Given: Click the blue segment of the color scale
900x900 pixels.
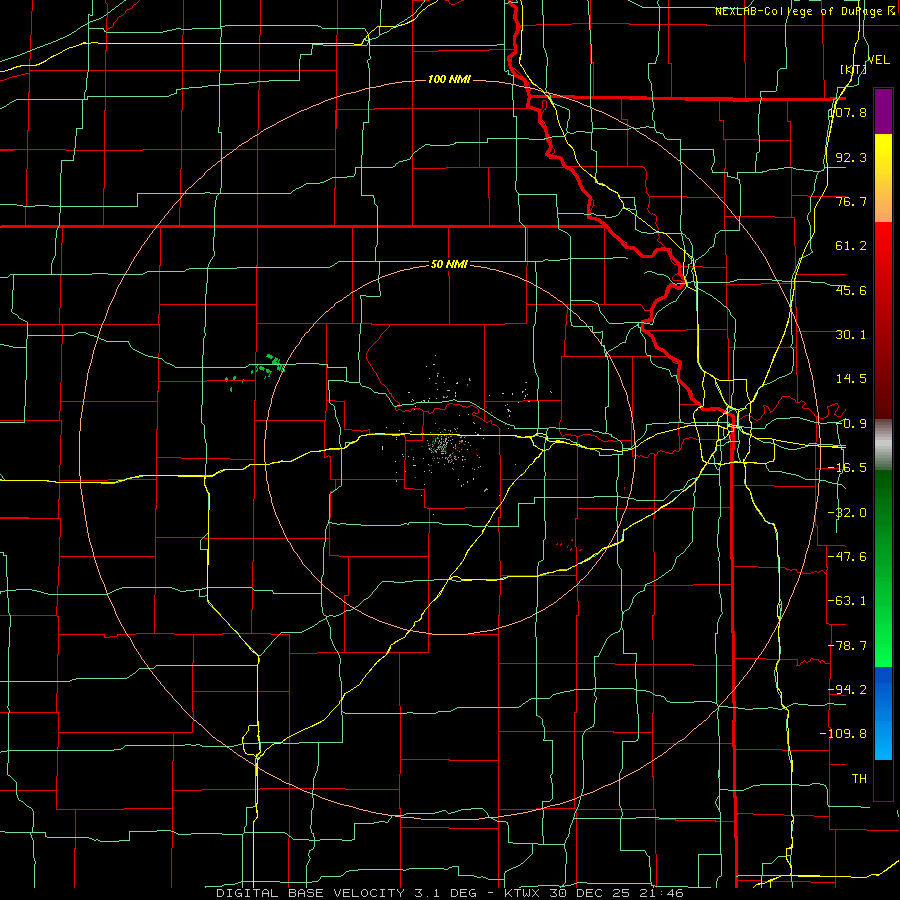Looking at the screenshot, I should point(883,713).
